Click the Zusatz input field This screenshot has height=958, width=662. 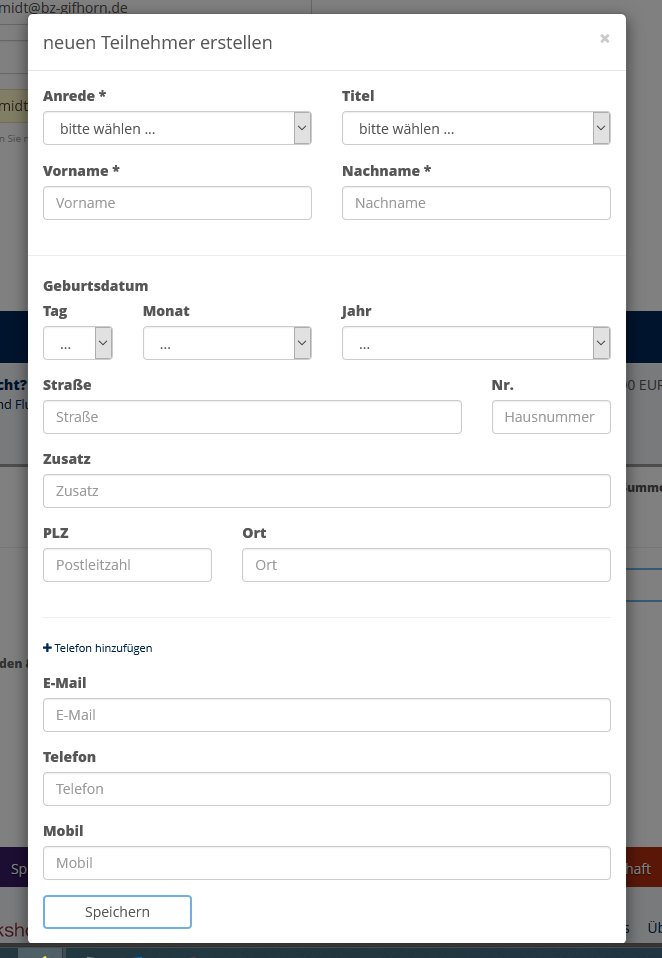pyautogui.click(x=326, y=491)
